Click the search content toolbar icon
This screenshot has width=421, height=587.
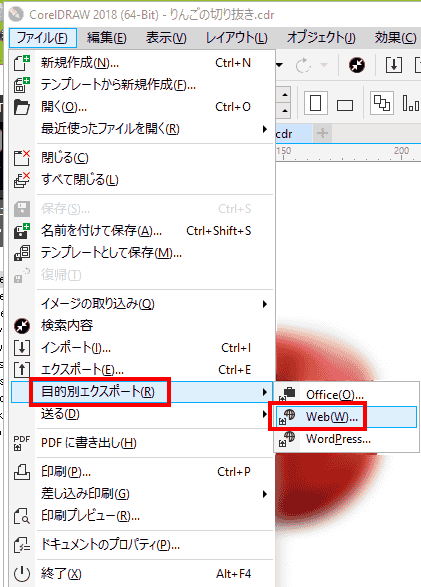357,66
